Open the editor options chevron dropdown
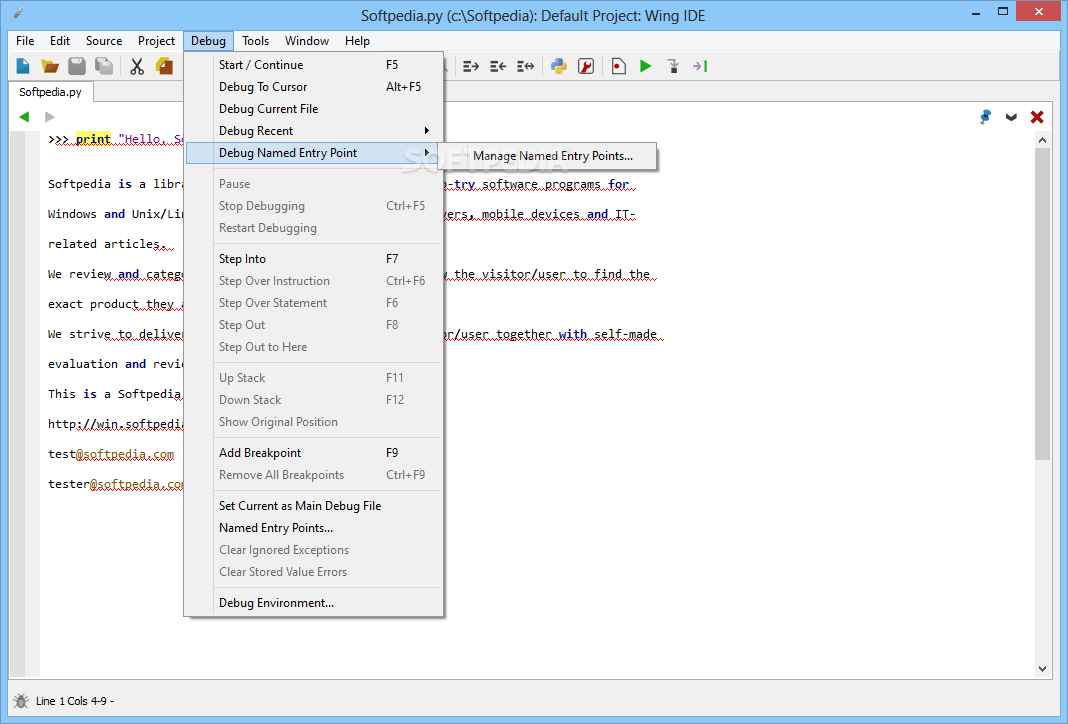The image size is (1068, 724). coord(1011,117)
